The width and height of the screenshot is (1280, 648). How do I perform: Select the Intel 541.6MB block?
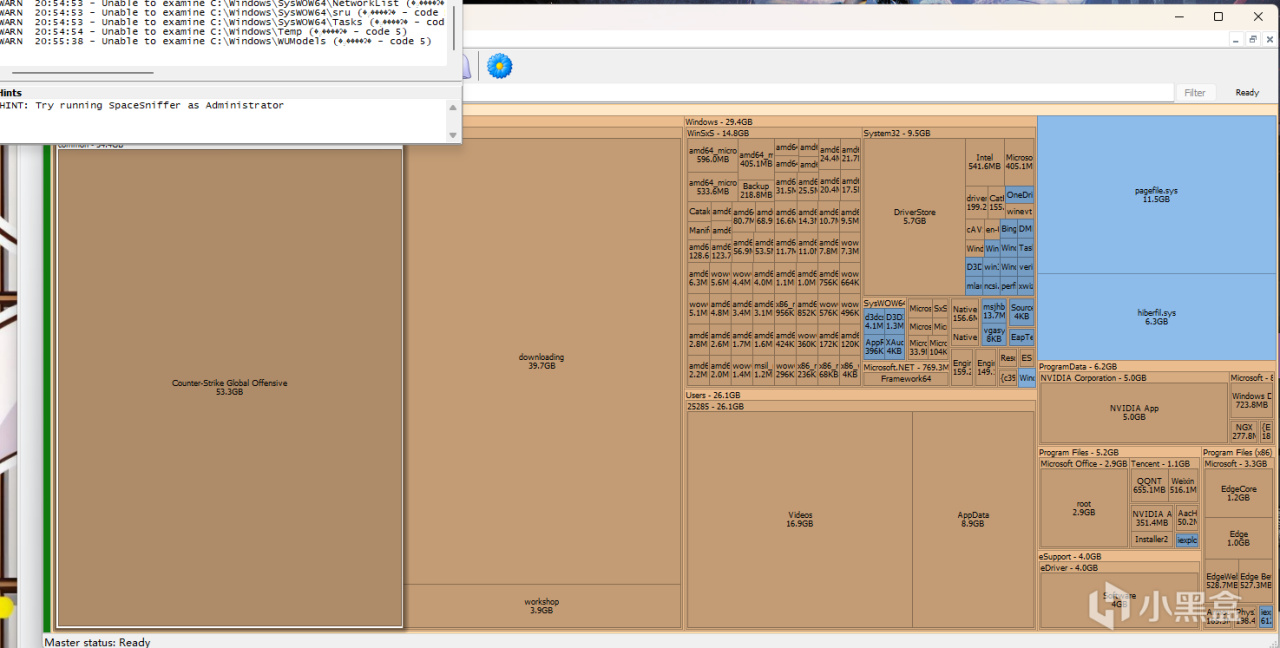(984, 161)
